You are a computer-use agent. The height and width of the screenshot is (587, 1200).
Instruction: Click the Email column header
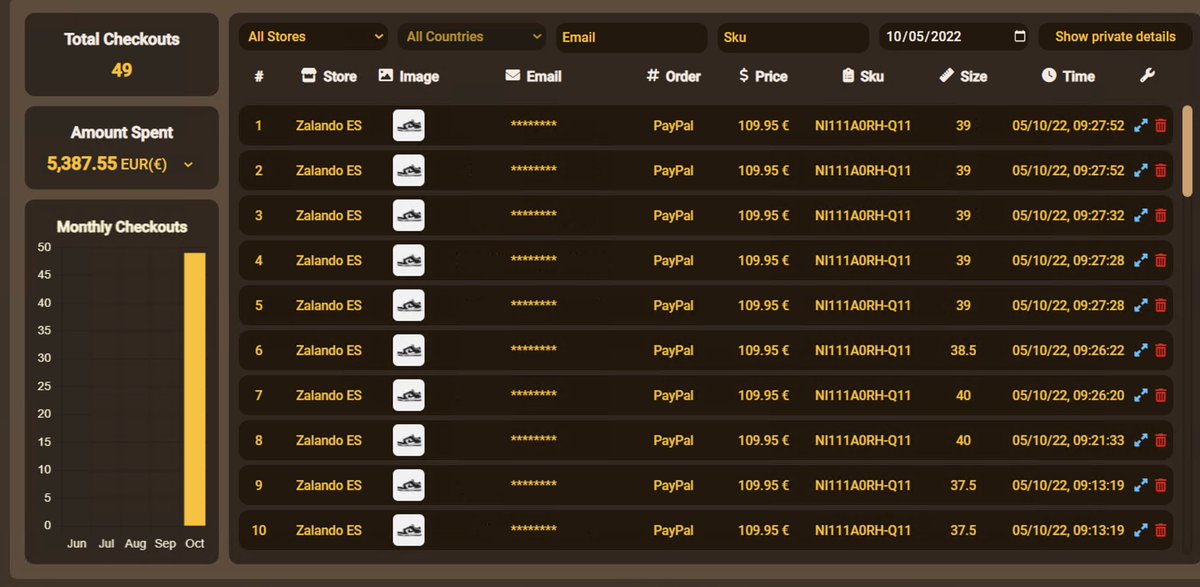[533, 76]
